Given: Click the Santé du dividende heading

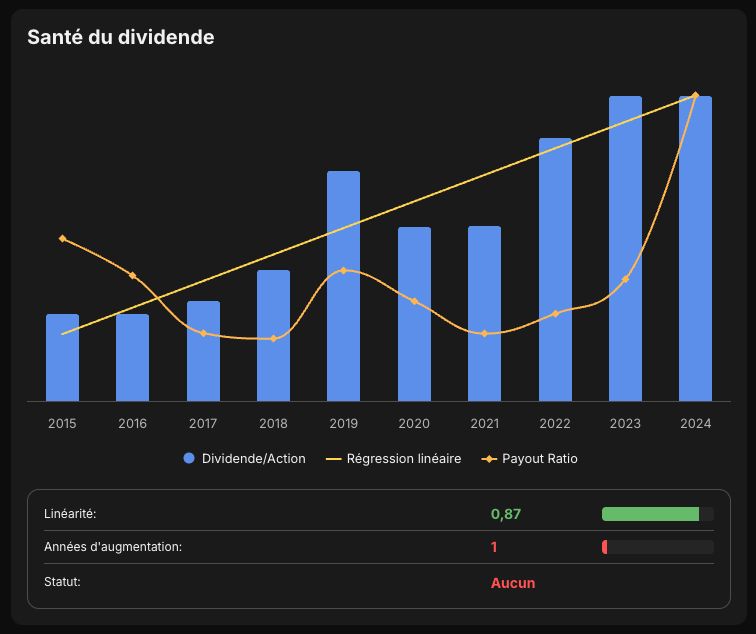Looking at the screenshot, I should (121, 37).
